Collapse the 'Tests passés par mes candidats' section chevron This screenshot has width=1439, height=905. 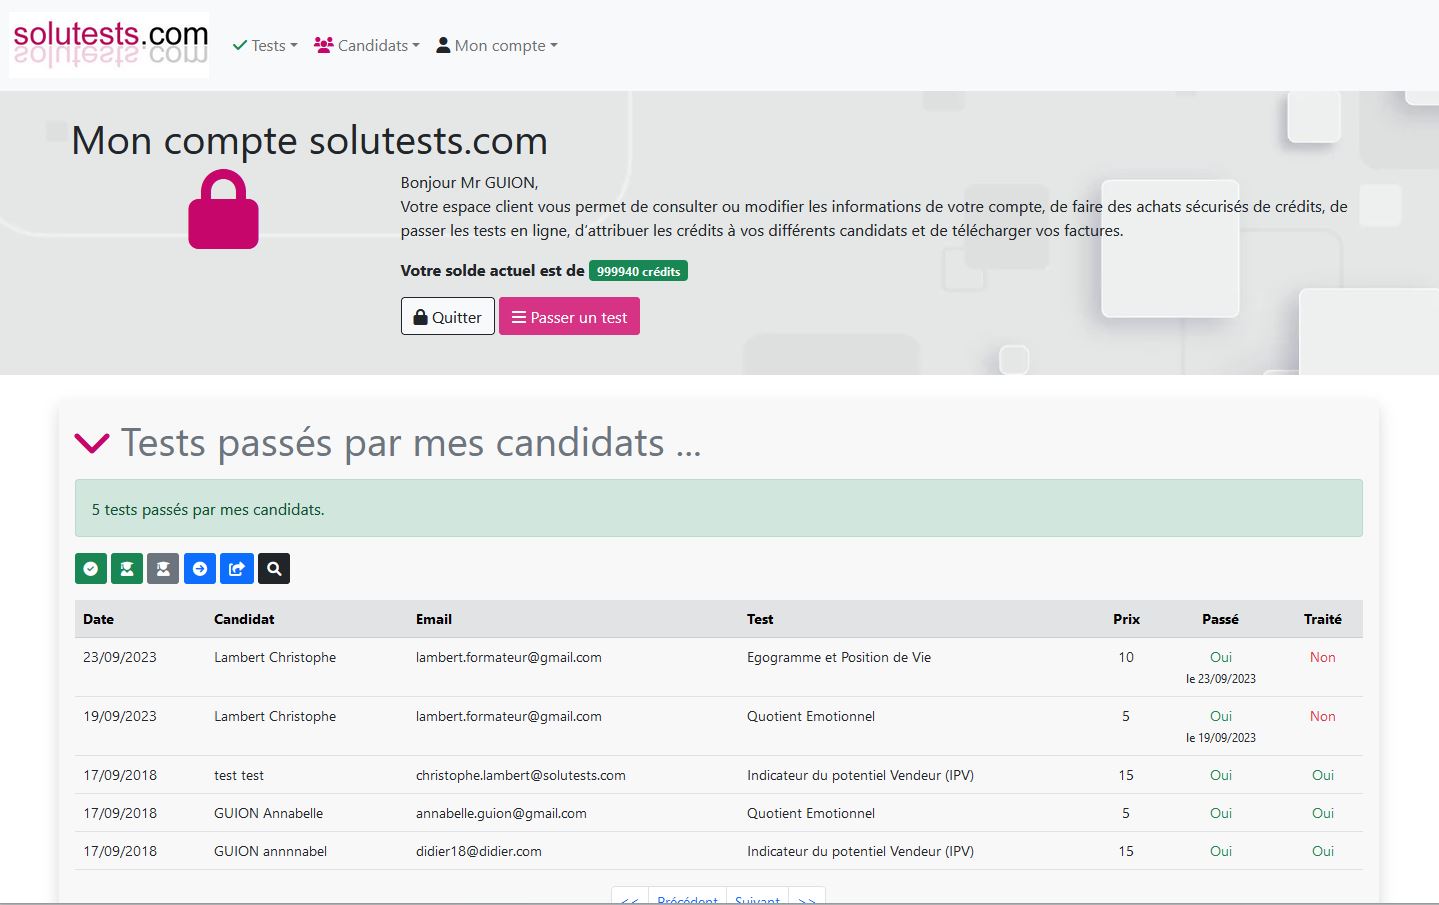point(92,443)
